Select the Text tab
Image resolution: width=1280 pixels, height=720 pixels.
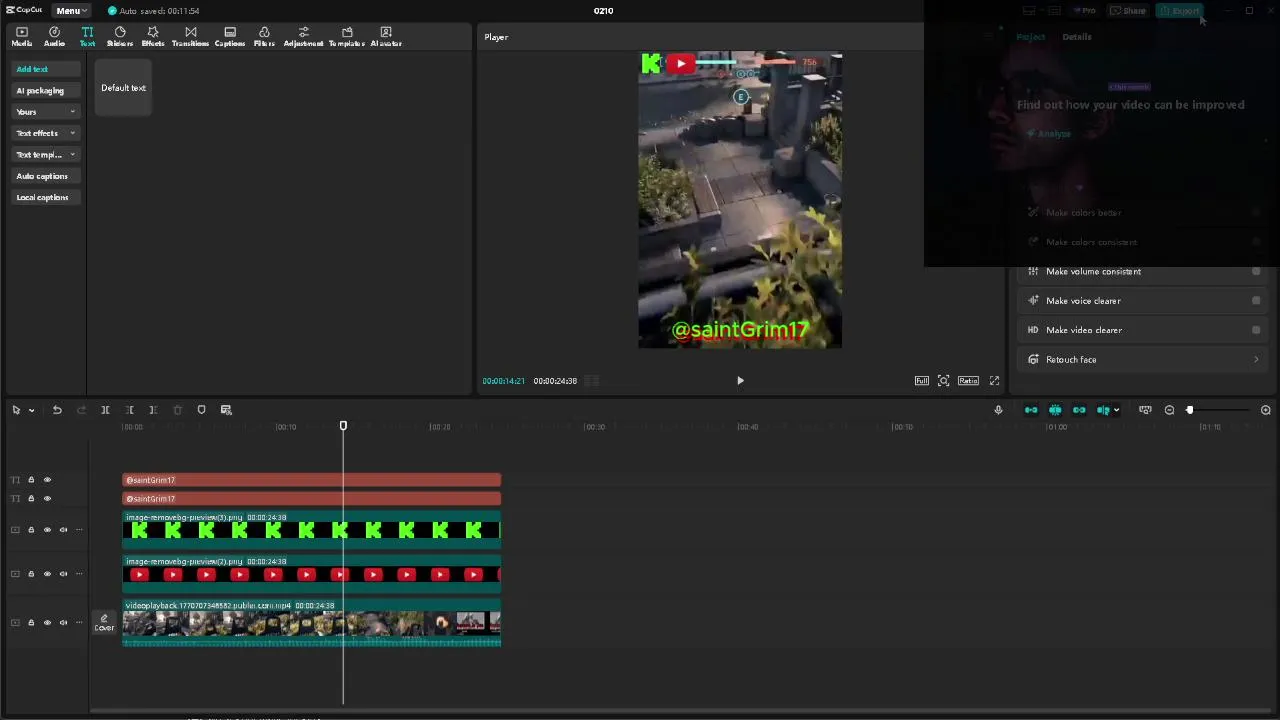click(x=87, y=37)
